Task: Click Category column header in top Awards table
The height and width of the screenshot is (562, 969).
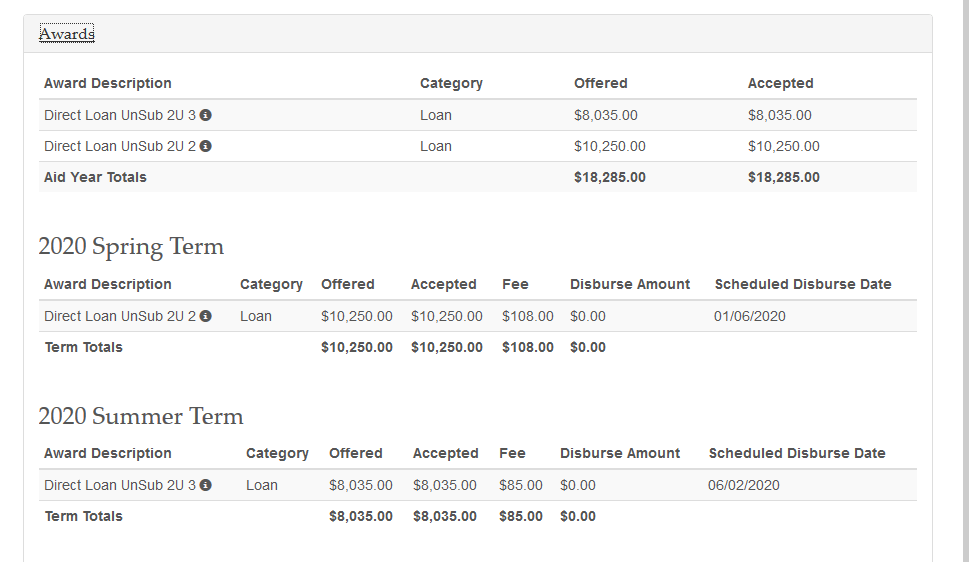Action: pos(451,83)
